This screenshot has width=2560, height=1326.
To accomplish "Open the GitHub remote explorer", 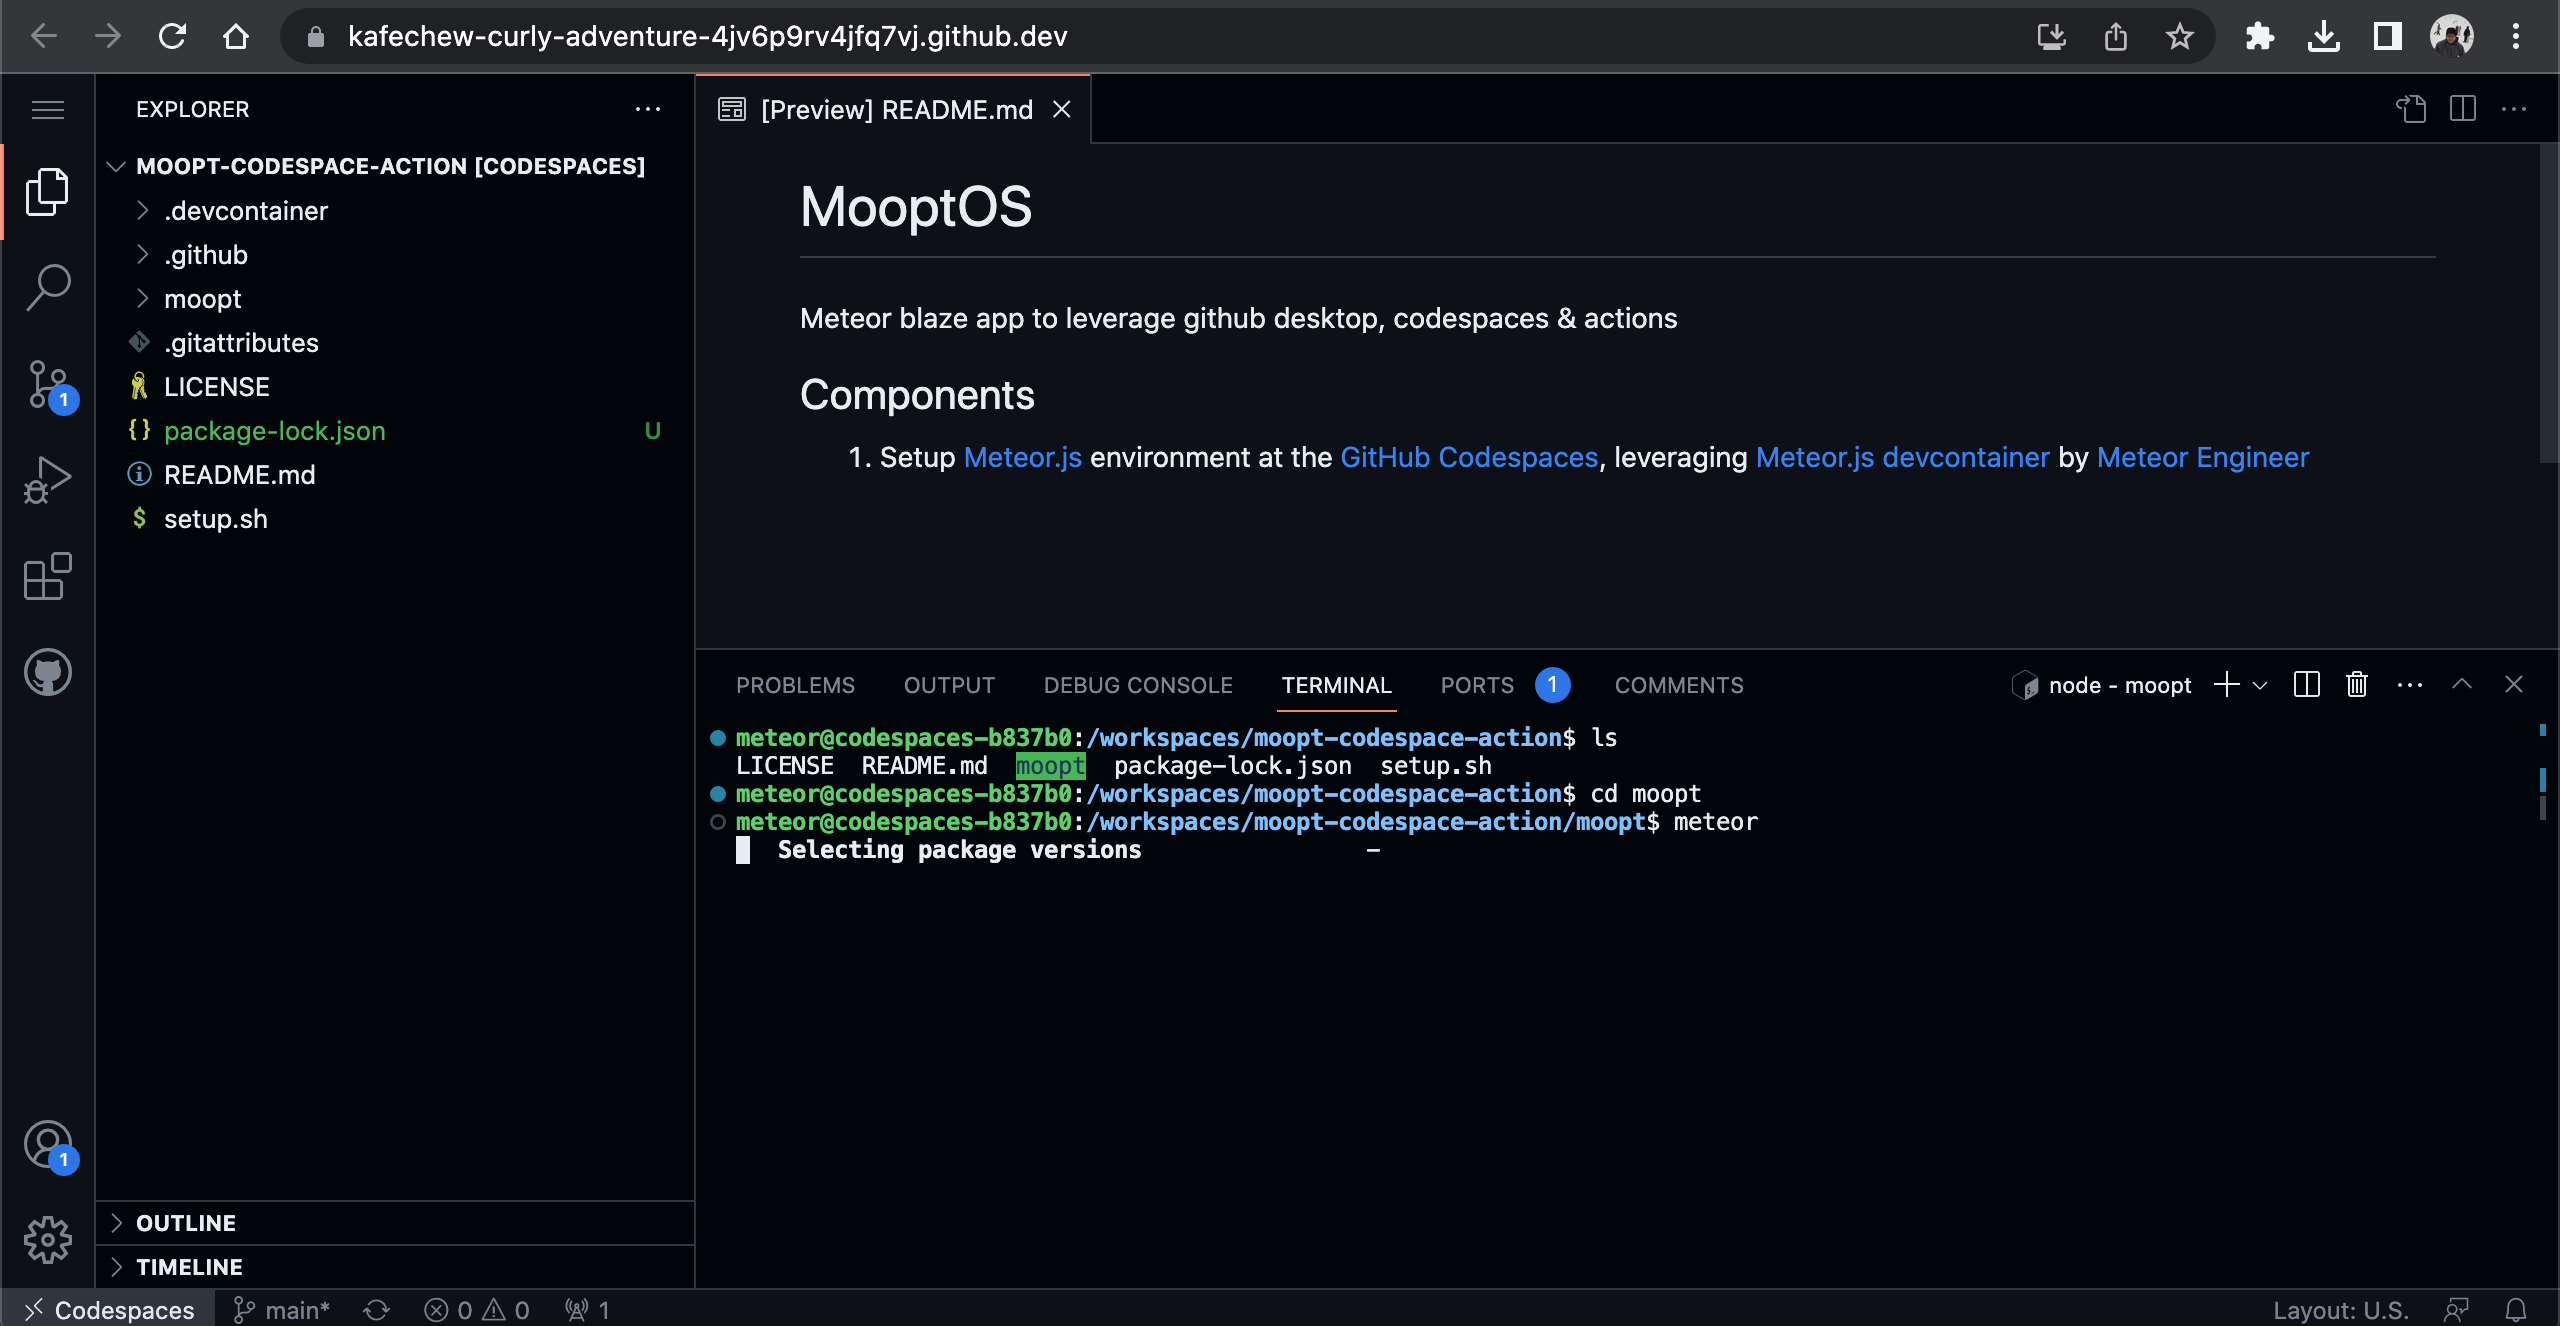I will click(x=47, y=671).
